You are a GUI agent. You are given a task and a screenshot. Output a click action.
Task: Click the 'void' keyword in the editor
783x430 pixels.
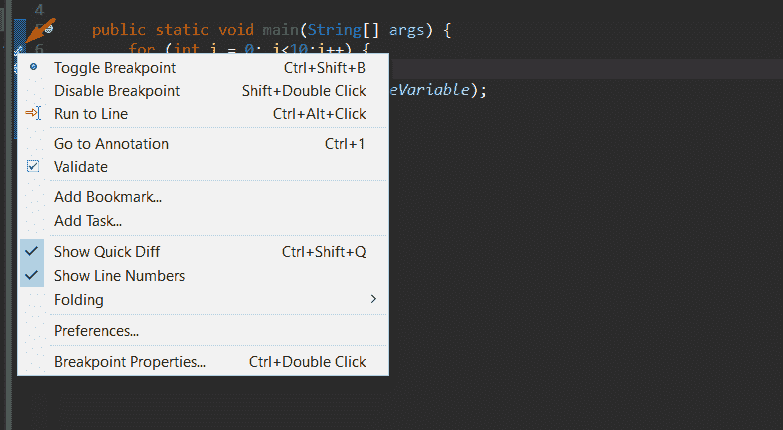[236, 30]
